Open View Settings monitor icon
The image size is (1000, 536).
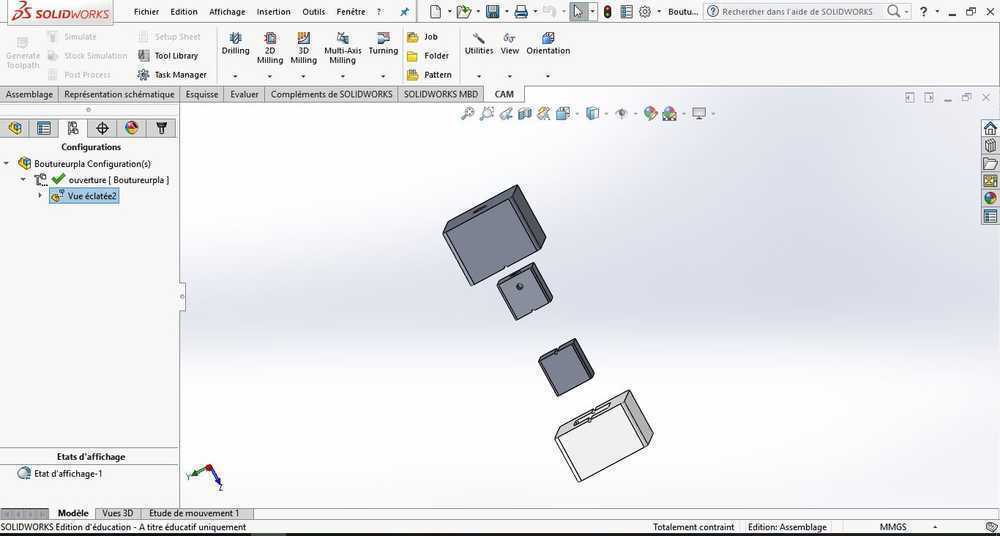pyautogui.click(x=700, y=114)
